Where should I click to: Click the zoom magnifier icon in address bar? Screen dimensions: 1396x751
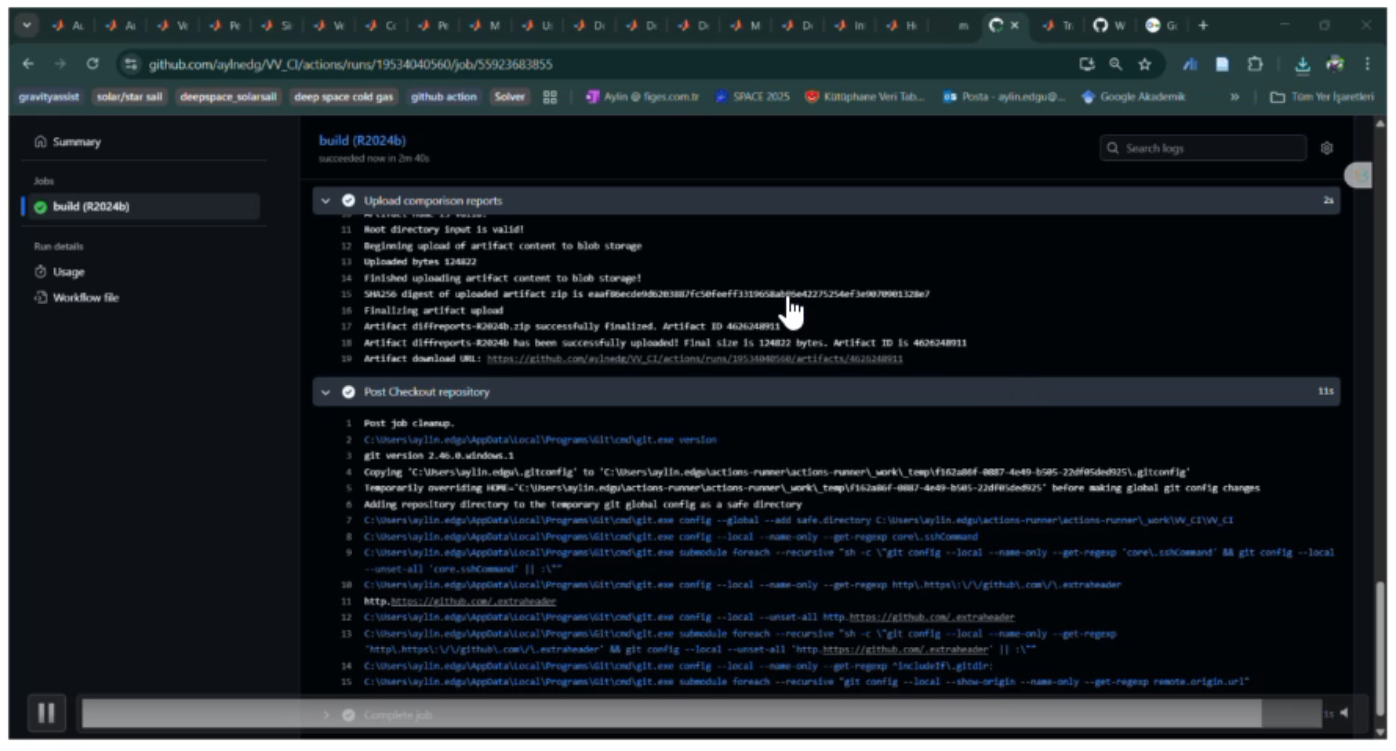[1115, 64]
